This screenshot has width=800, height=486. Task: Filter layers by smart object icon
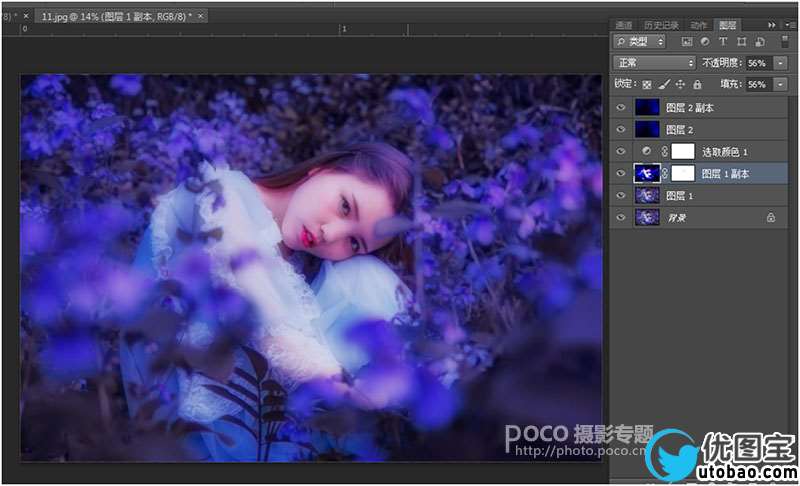tap(760, 42)
